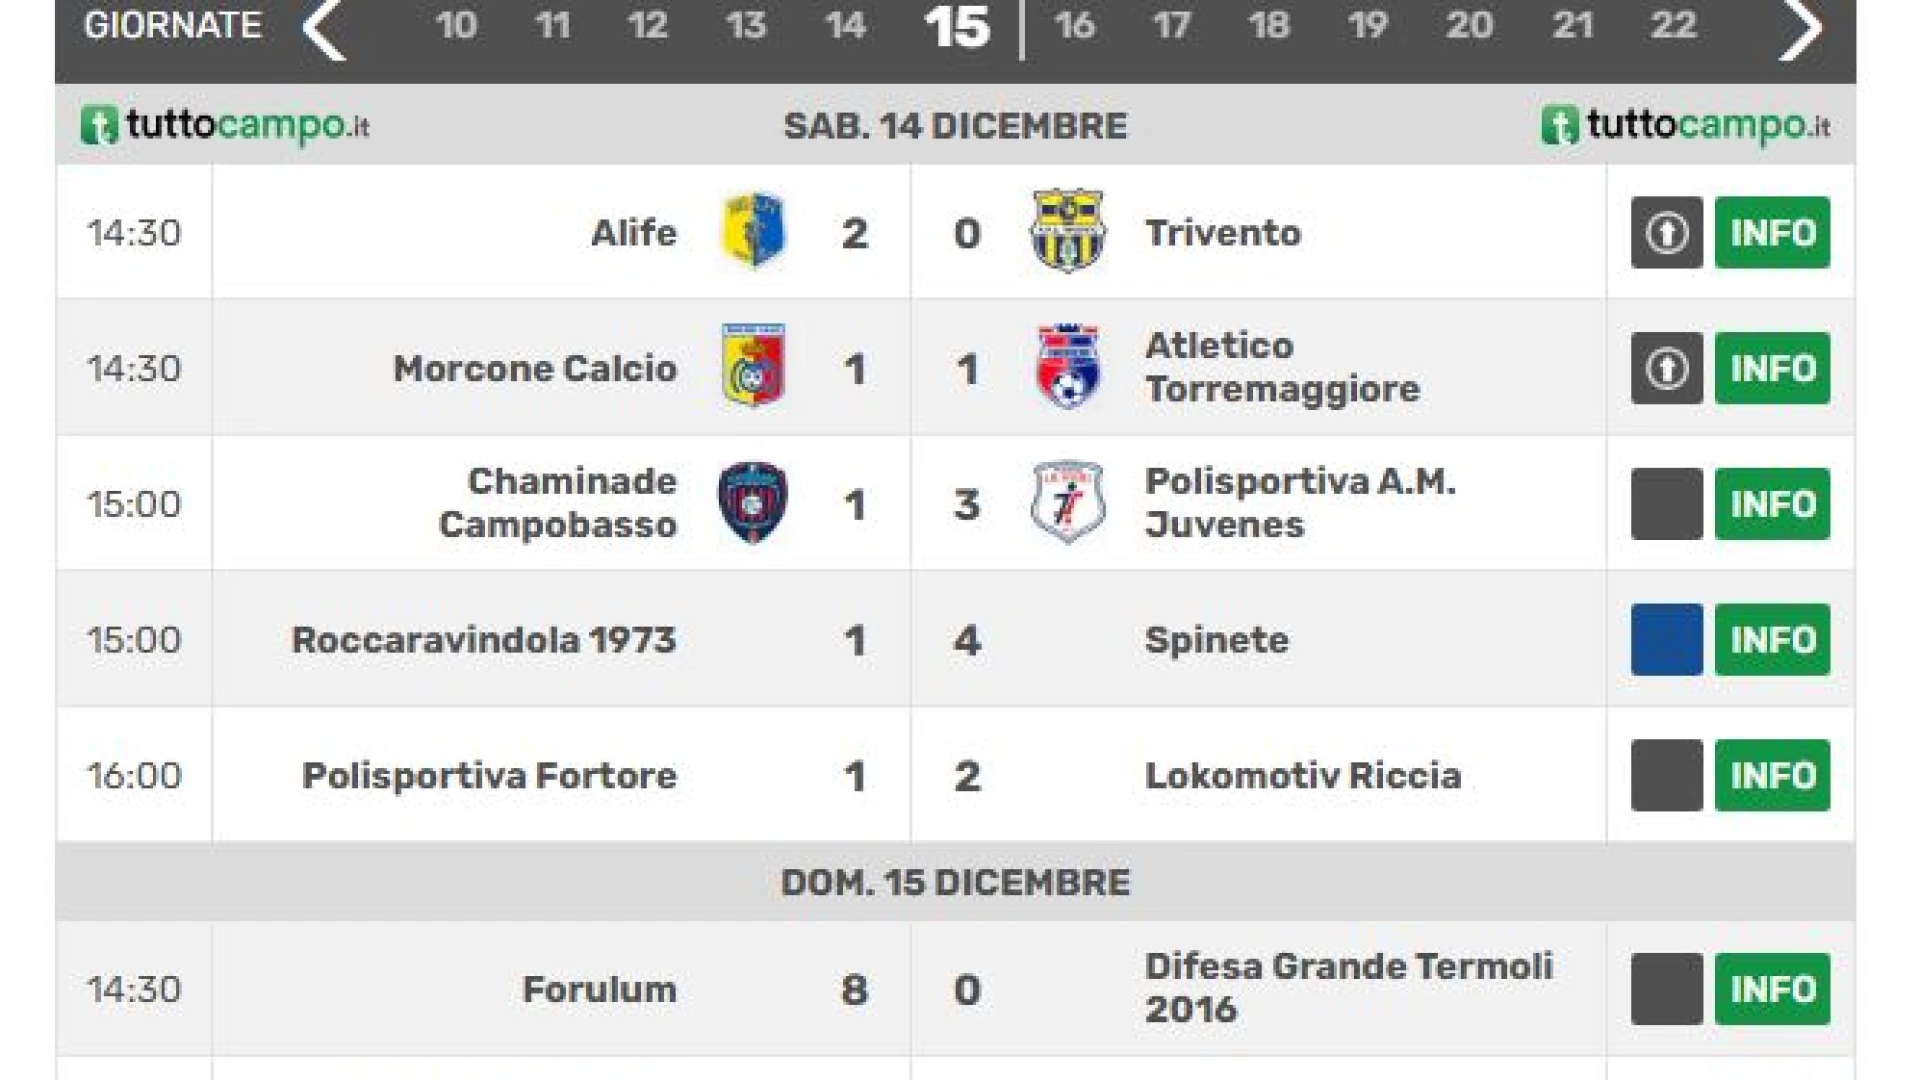Open INFO for Forulum match

[1772, 989]
